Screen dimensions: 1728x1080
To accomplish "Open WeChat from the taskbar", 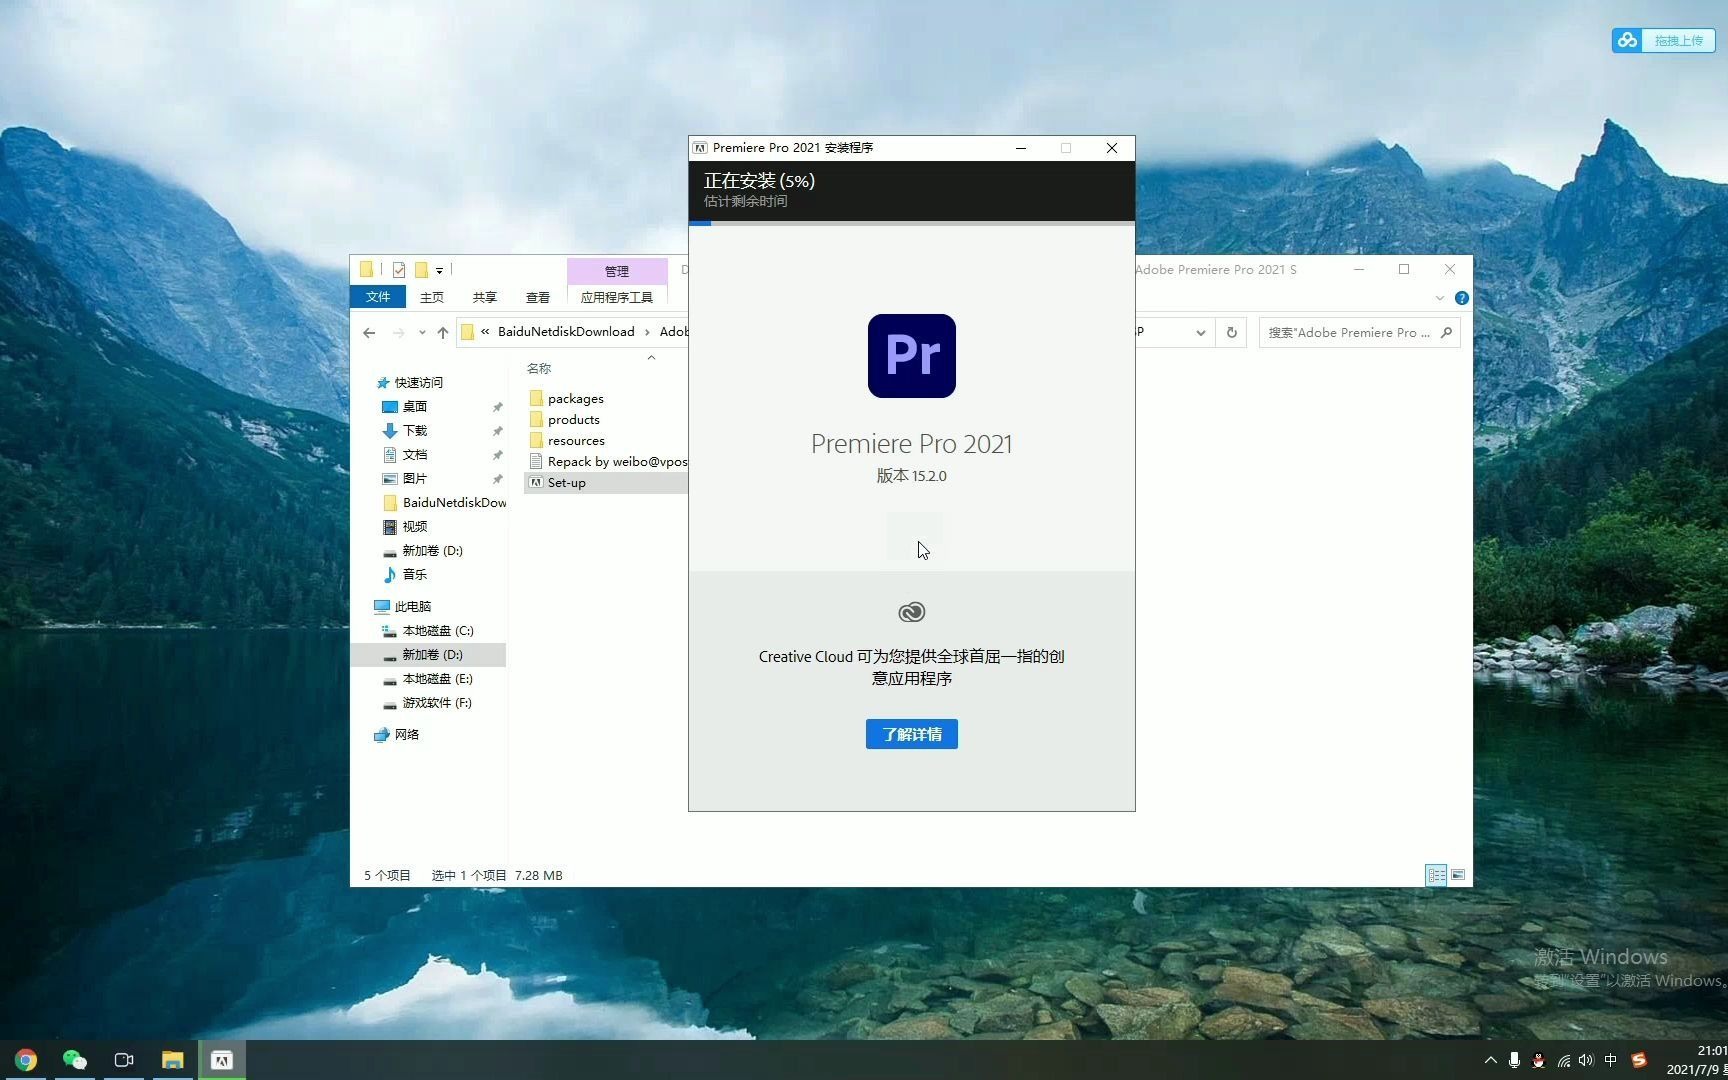I will pyautogui.click(x=75, y=1060).
